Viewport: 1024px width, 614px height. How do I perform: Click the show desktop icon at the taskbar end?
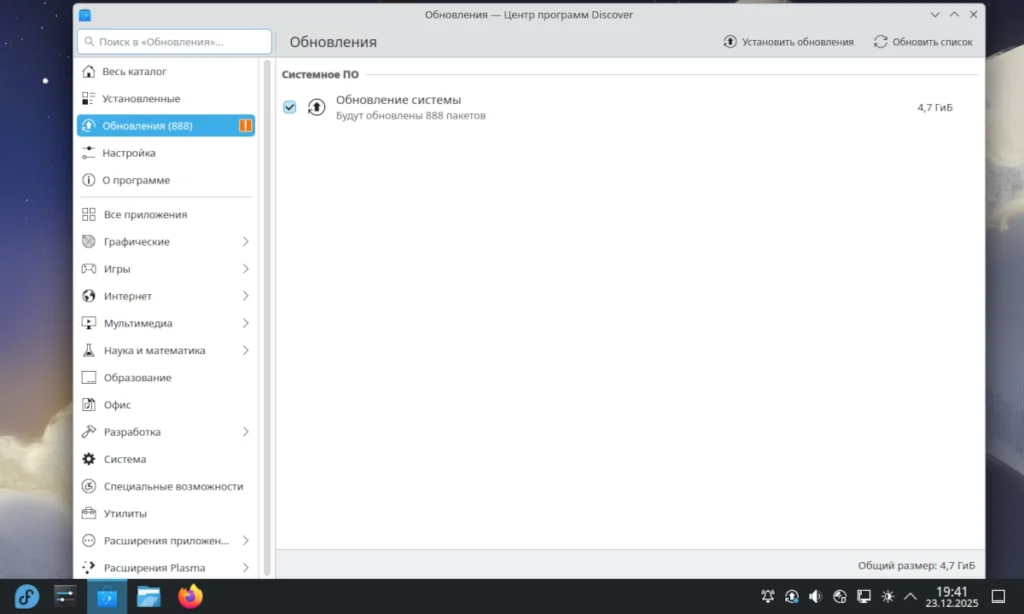pyautogui.click(x=999, y=596)
